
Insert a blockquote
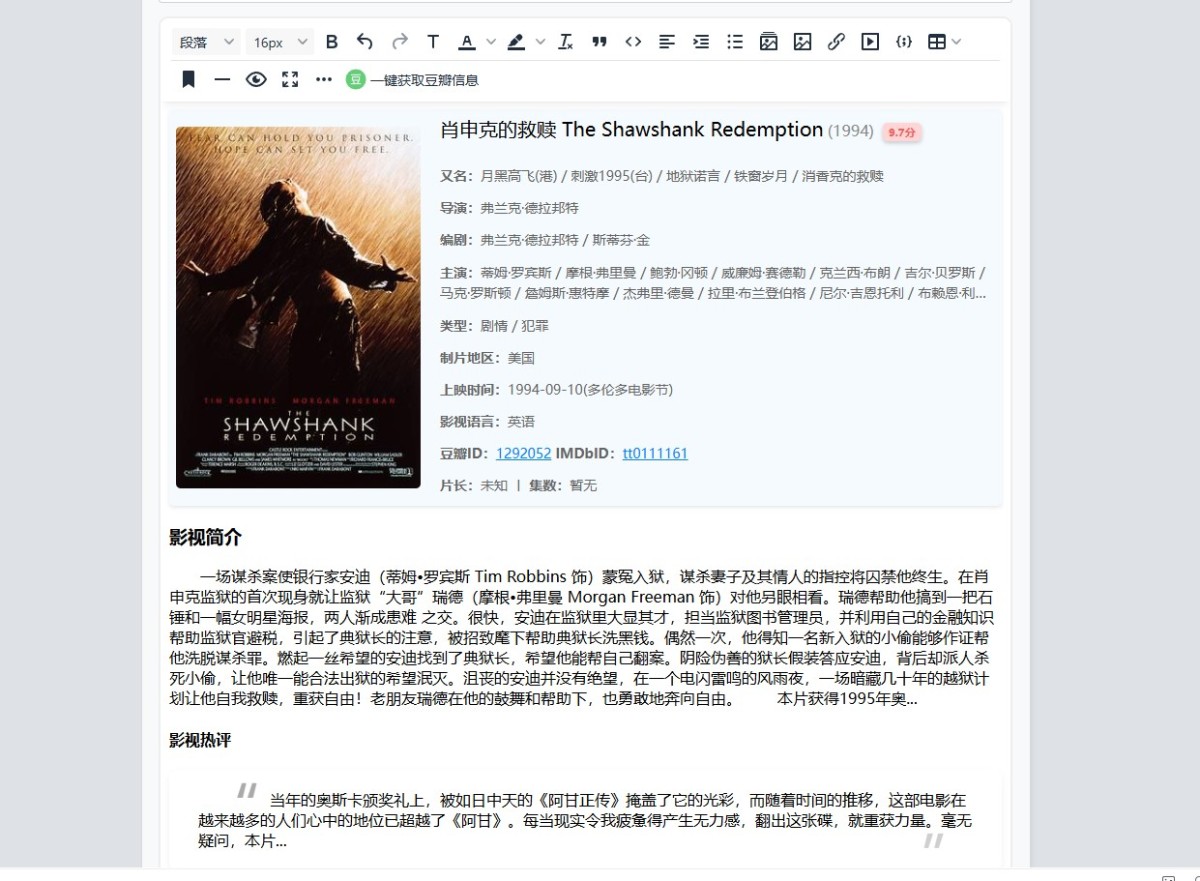click(599, 42)
